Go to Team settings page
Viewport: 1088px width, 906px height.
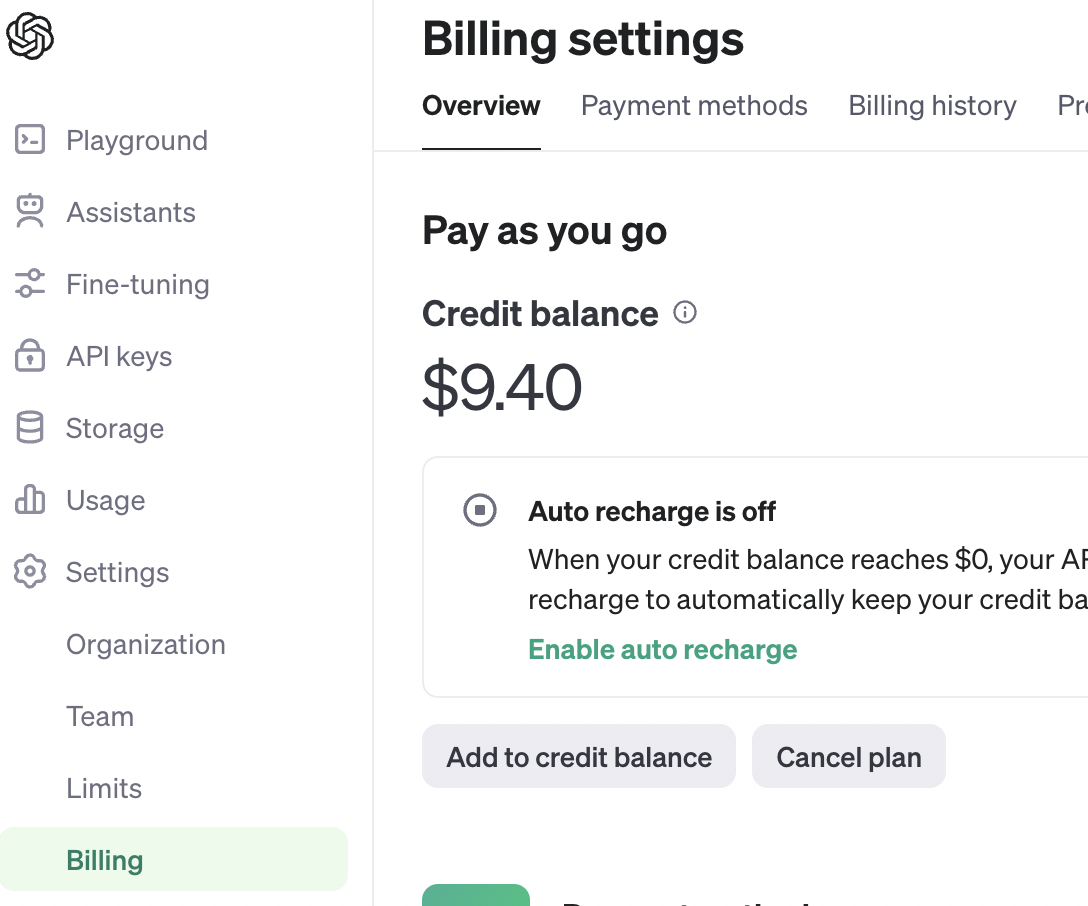(100, 716)
